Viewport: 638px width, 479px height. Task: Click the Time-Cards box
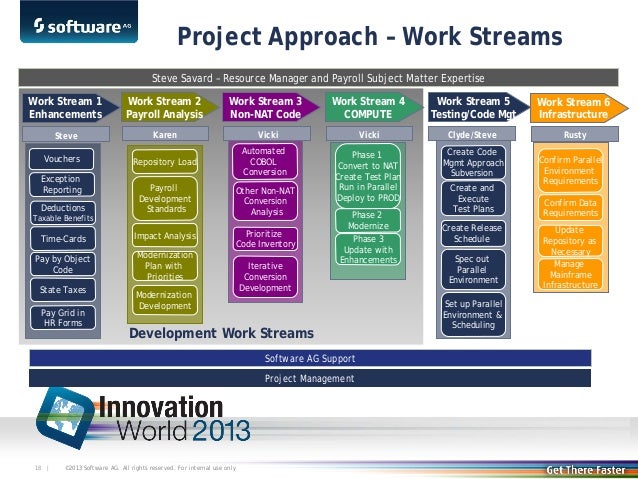click(x=63, y=238)
